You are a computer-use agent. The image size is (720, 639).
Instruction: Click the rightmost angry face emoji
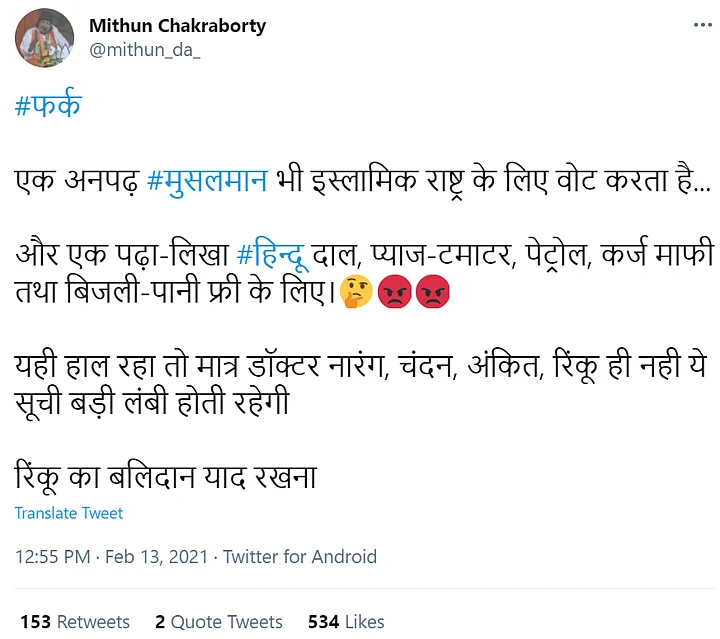(432, 293)
